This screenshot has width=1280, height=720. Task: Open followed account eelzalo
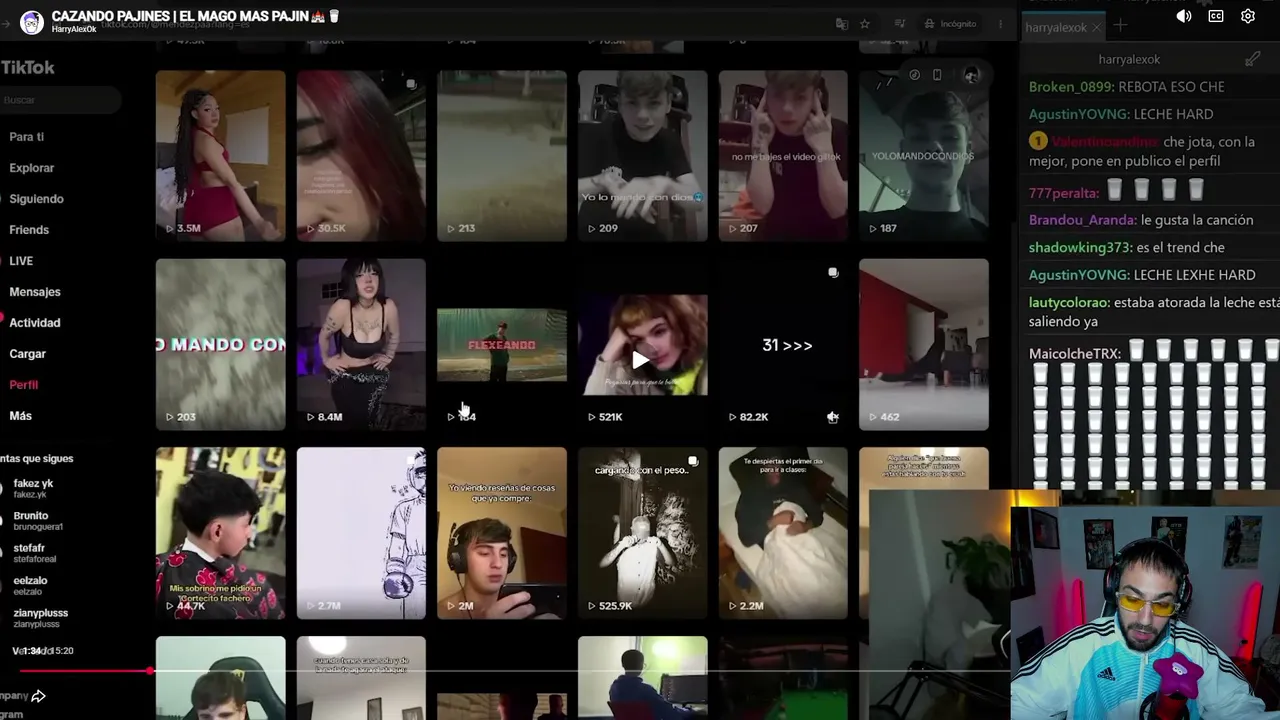30,585
